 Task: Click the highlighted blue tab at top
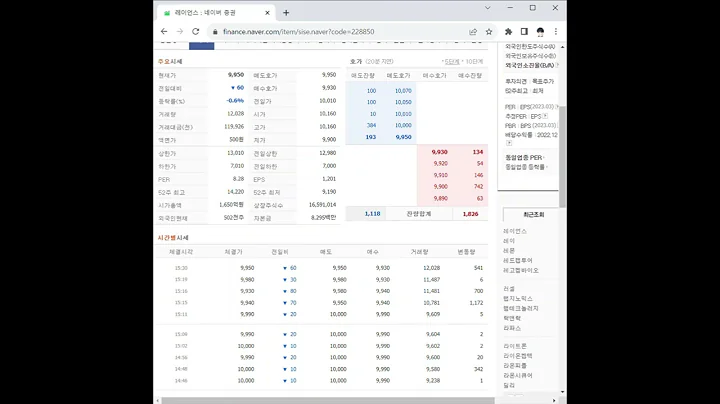click(202, 45)
